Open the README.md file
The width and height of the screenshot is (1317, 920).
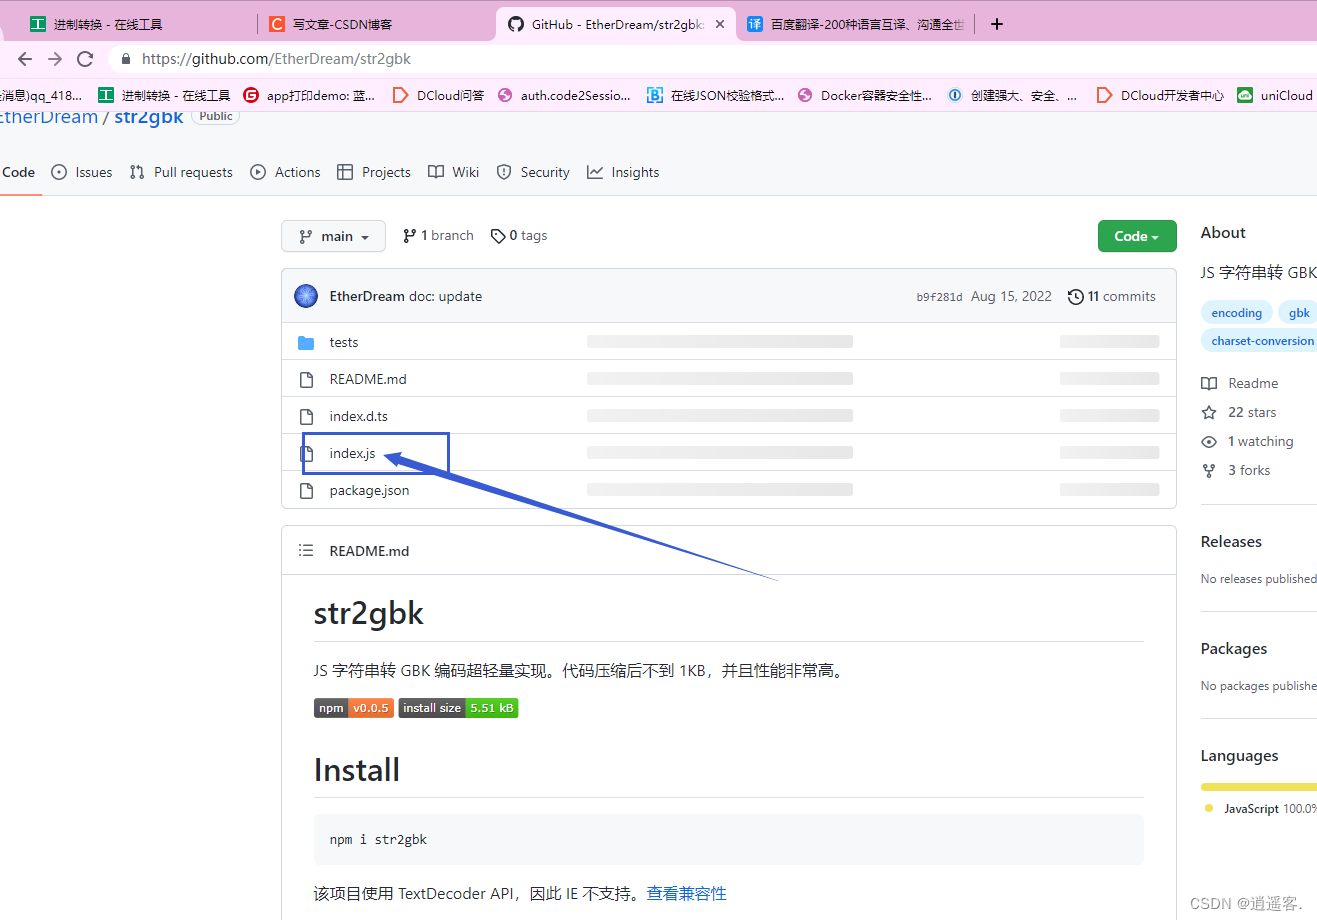tap(368, 379)
